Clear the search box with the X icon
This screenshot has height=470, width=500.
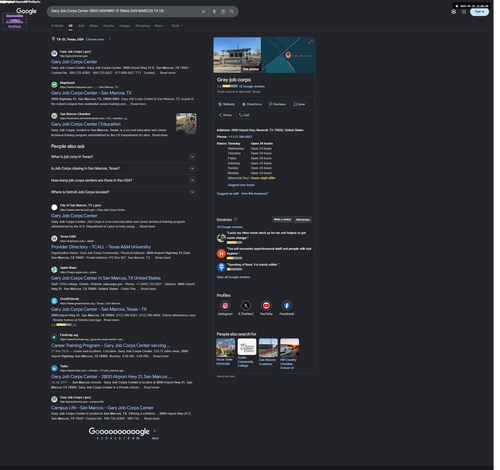tap(203, 12)
